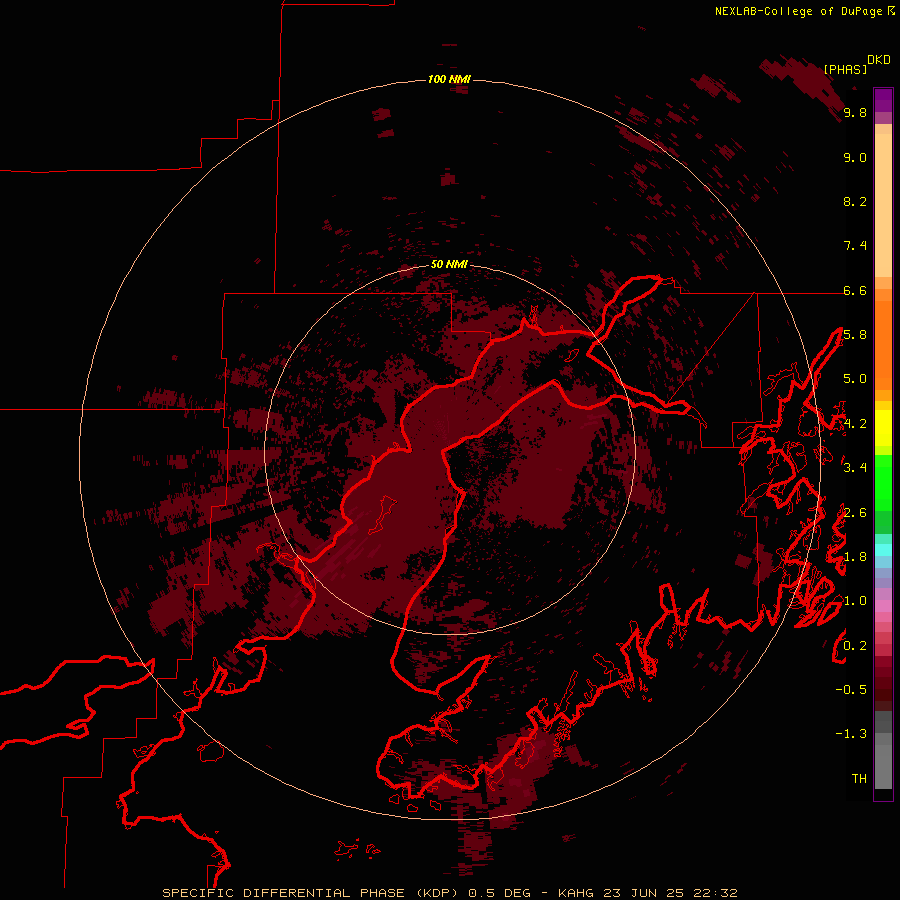Click the 1.0 value on the color scale
The height and width of the screenshot is (900, 900).
(855, 602)
